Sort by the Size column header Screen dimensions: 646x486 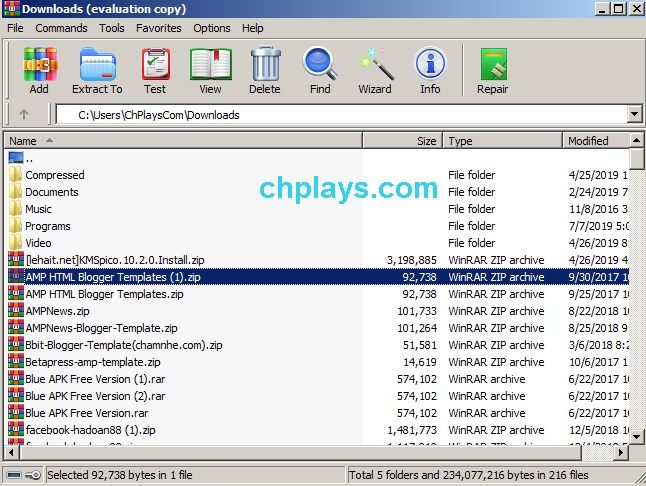click(403, 140)
